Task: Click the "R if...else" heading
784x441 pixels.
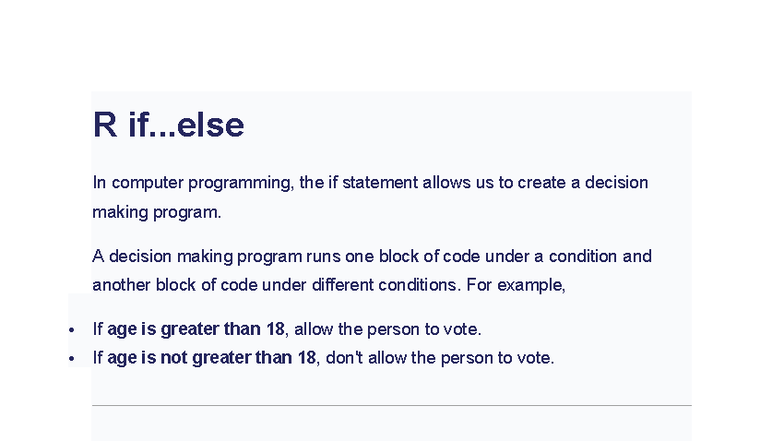Action: click(168, 126)
